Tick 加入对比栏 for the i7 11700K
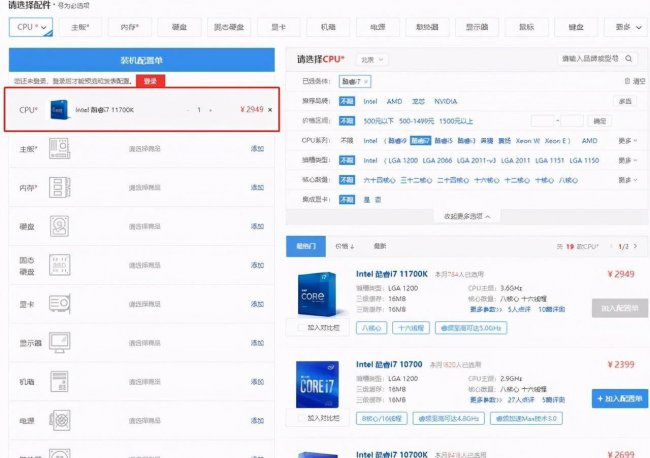 coord(301,327)
